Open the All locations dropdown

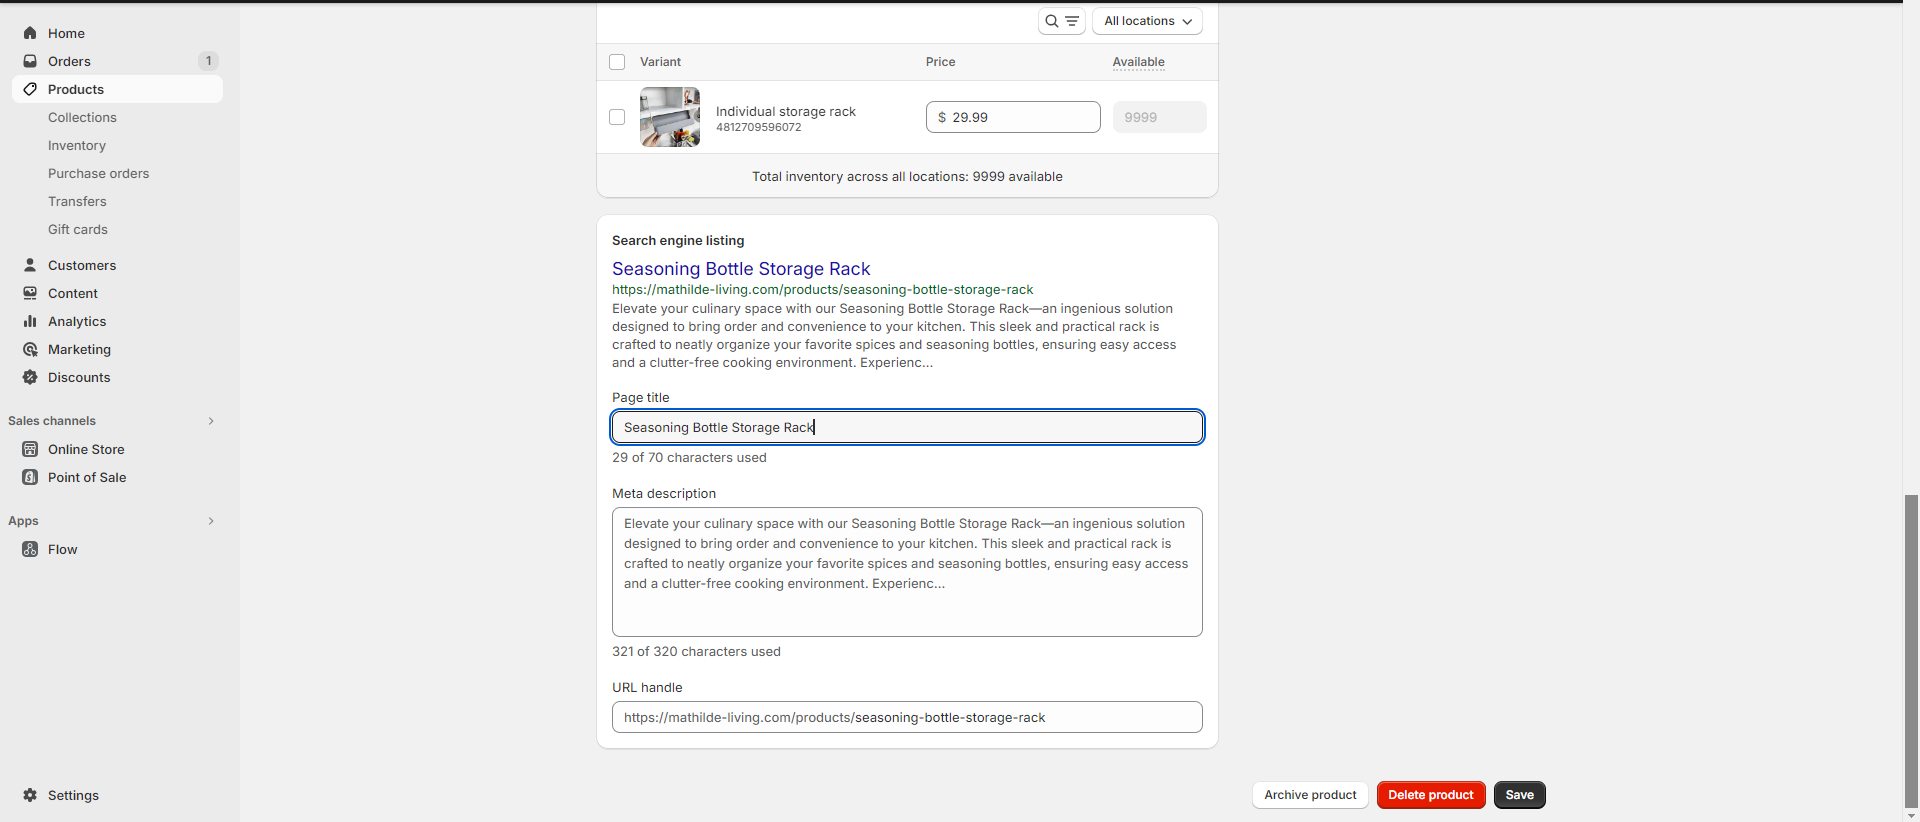coord(1147,21)
